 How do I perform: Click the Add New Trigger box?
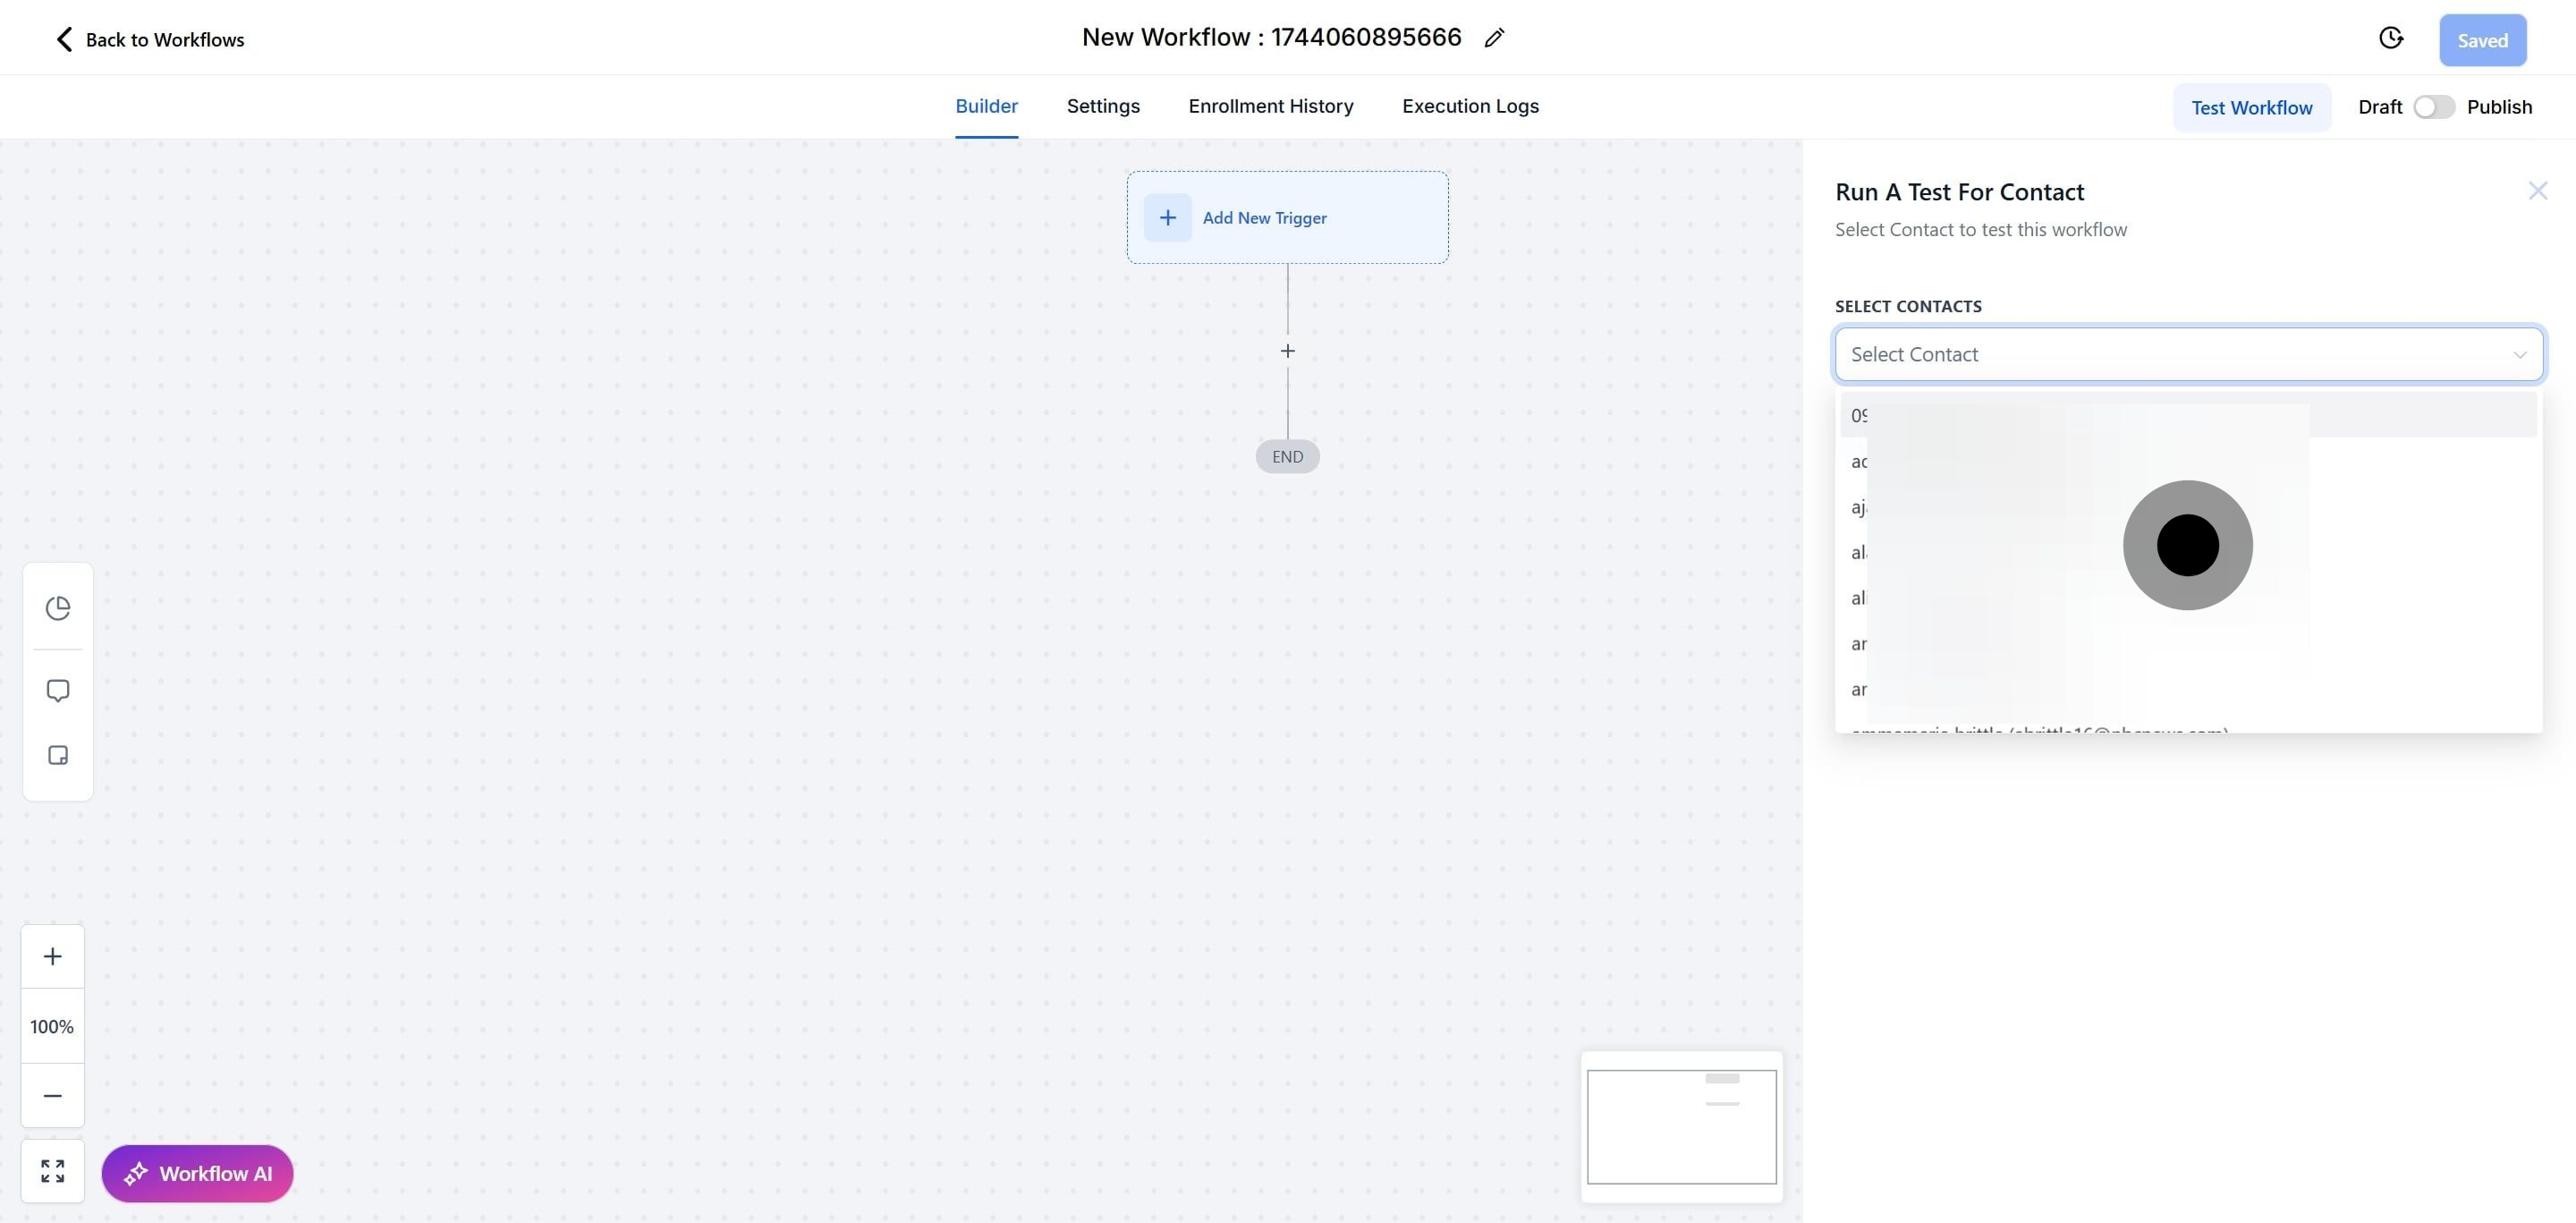(x=1287, y=218)
